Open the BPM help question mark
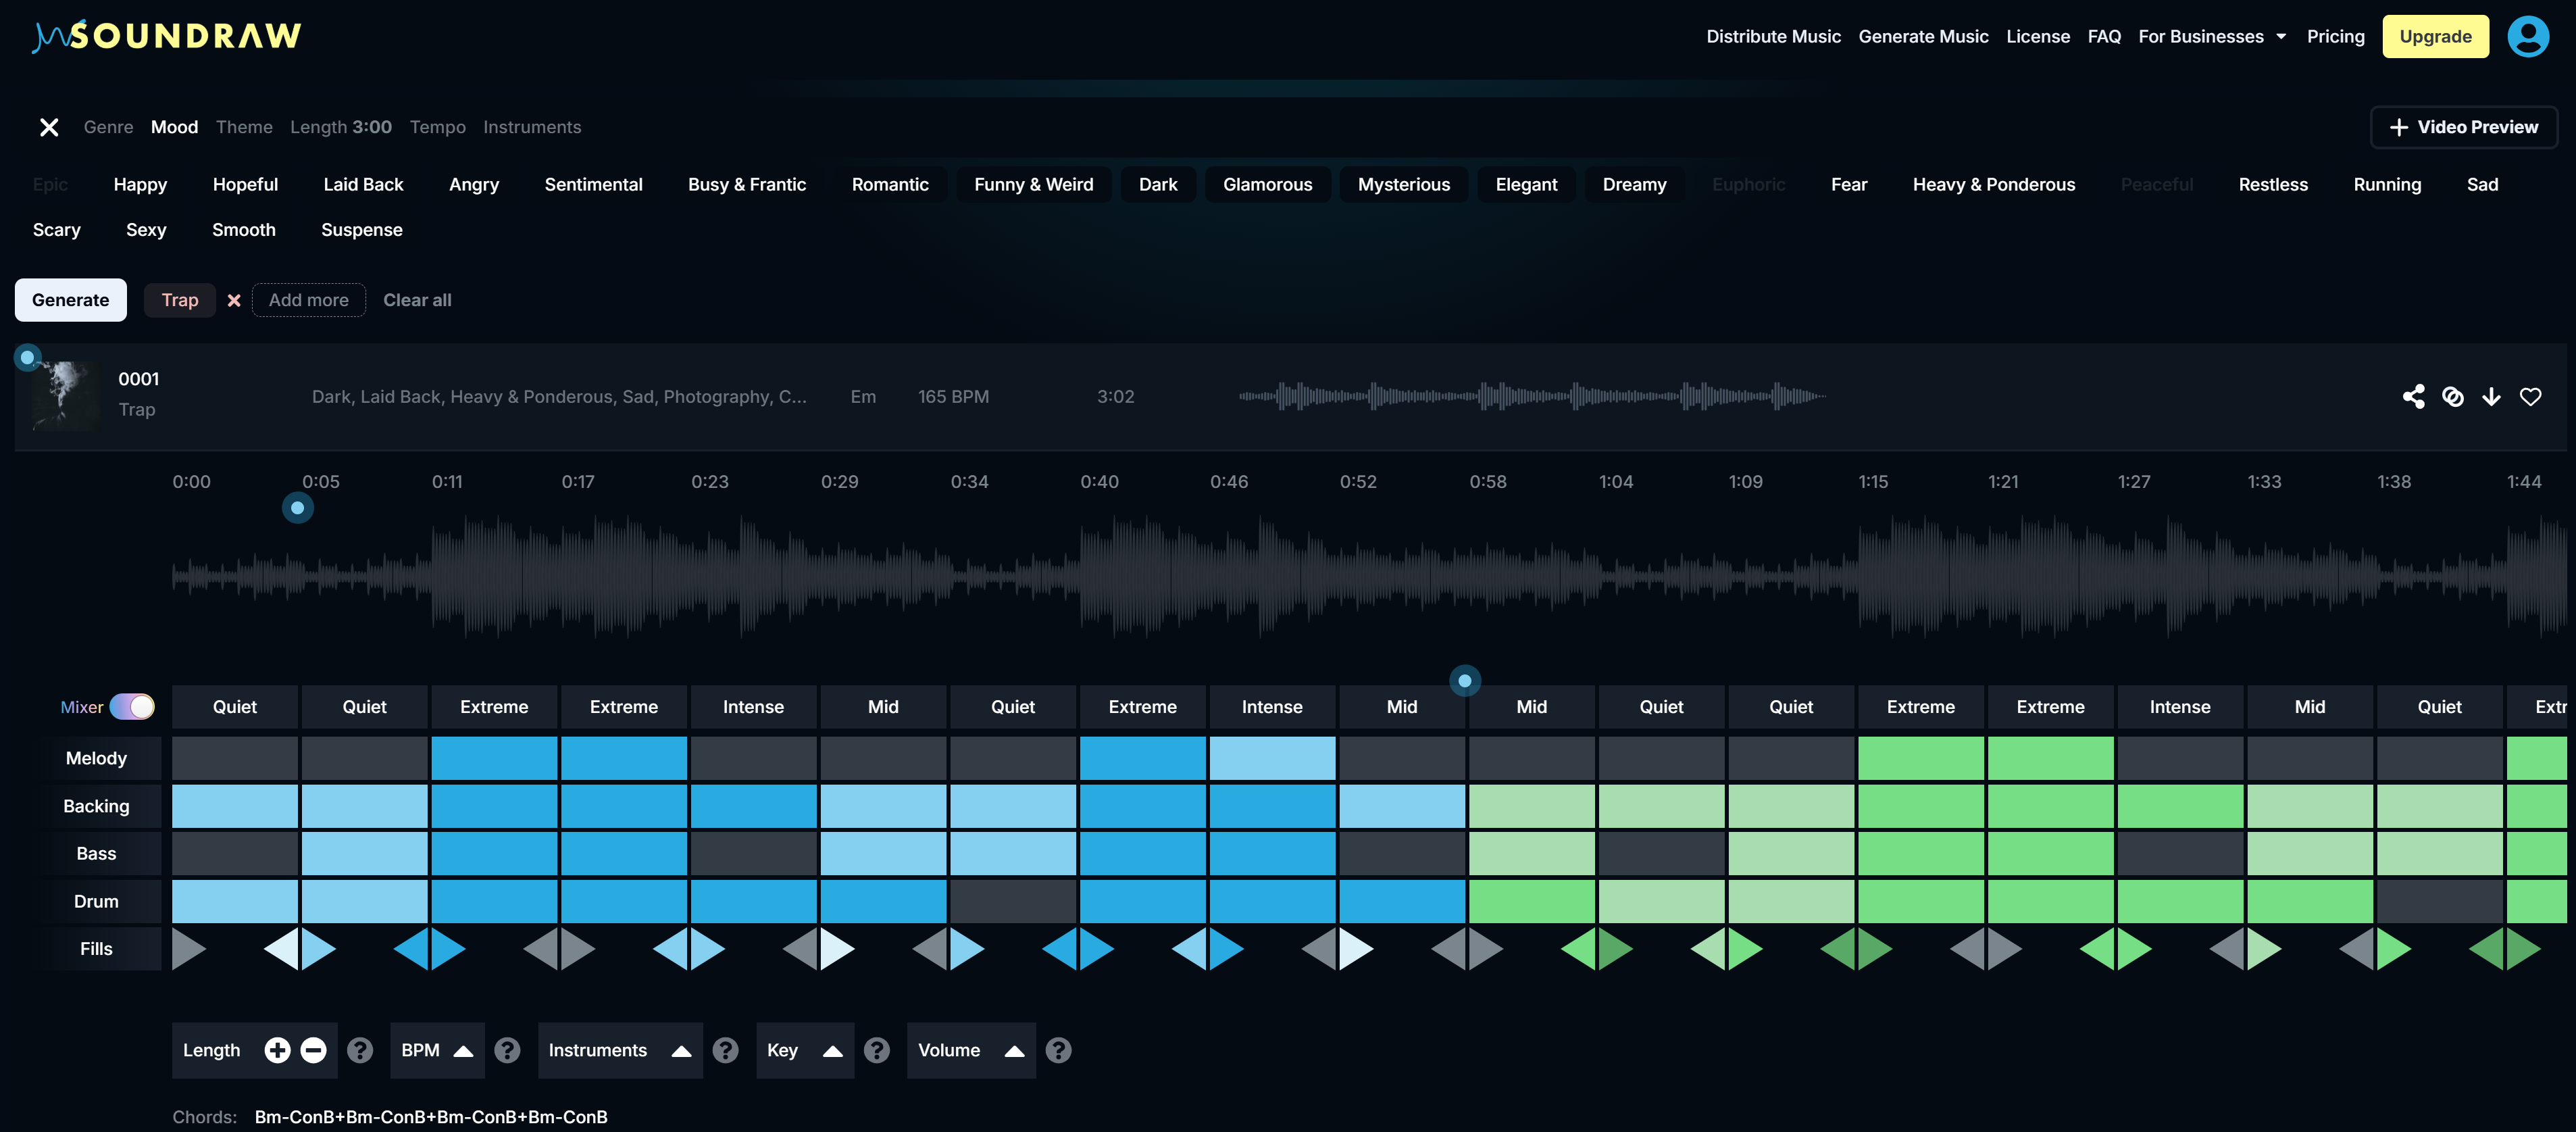The image size is (2576, 1132). (x=507, y=1050)
